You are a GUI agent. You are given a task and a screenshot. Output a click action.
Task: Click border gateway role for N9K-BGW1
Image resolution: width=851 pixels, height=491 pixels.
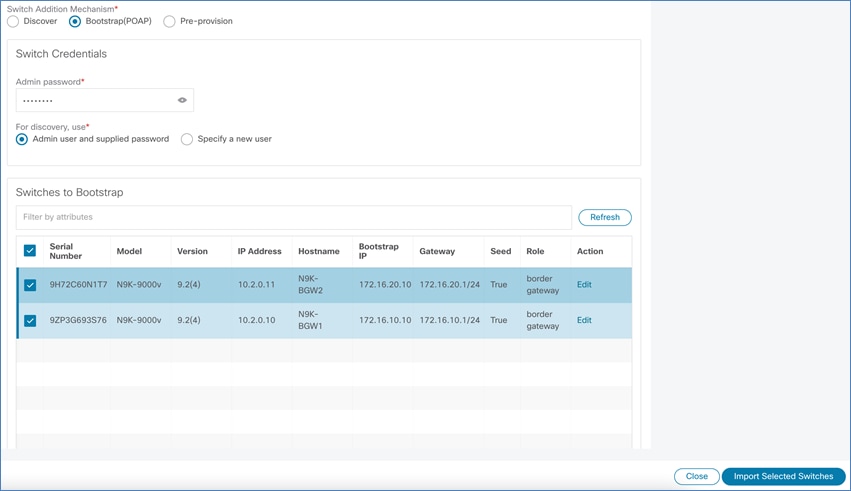point(542,320)
